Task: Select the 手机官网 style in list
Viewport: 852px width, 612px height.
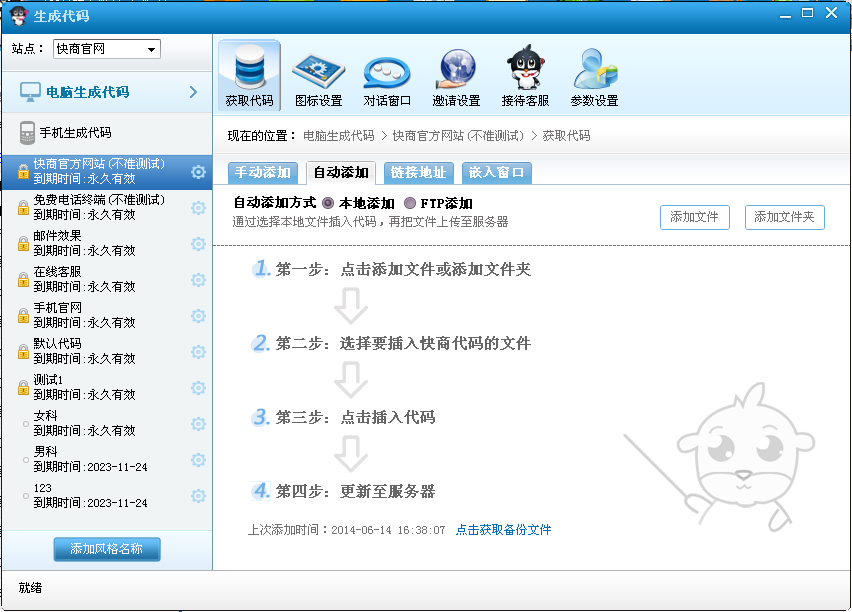Action: pos(58,308)
